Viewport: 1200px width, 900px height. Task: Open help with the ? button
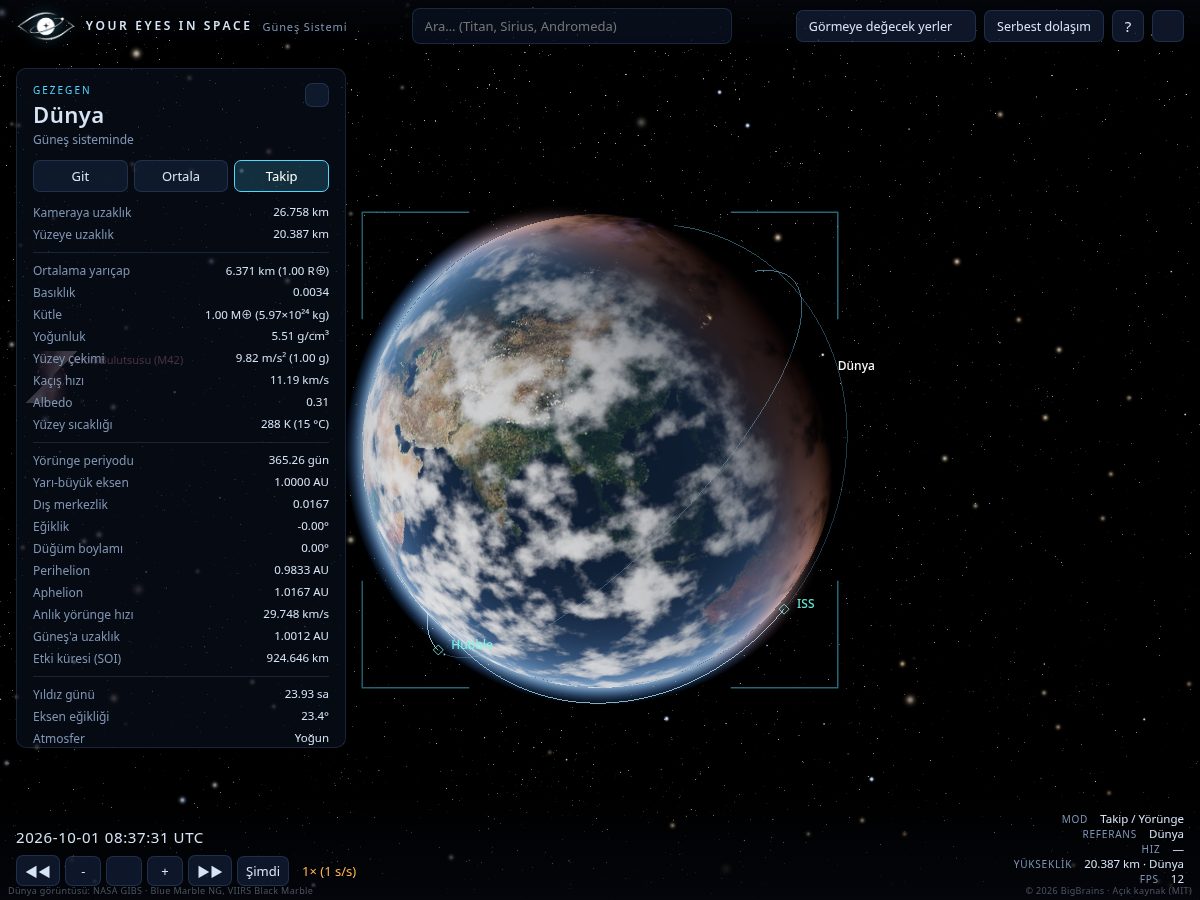[1128, 26]
